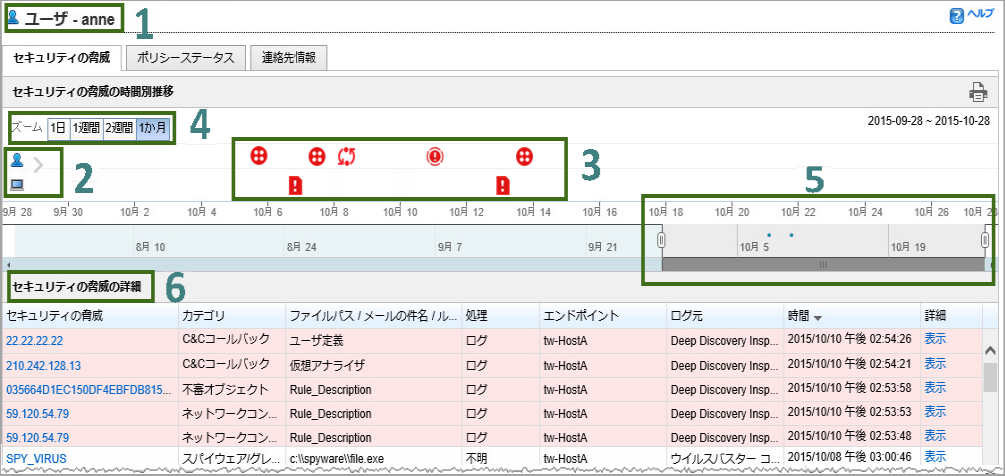Set zoom to 2週間
This screenshot has height=476, width=1005.
point(119,128)
